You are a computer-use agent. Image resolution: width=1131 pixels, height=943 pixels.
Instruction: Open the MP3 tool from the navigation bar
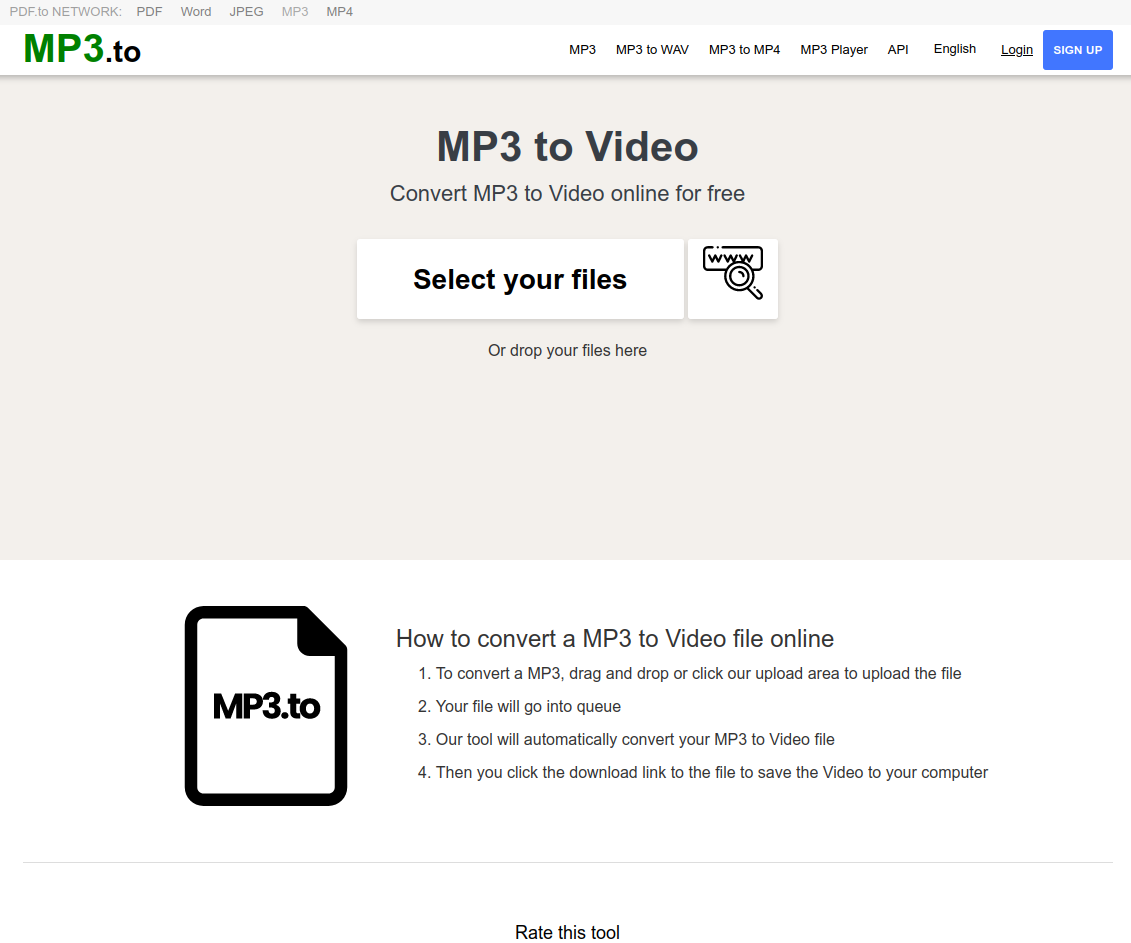582,49
